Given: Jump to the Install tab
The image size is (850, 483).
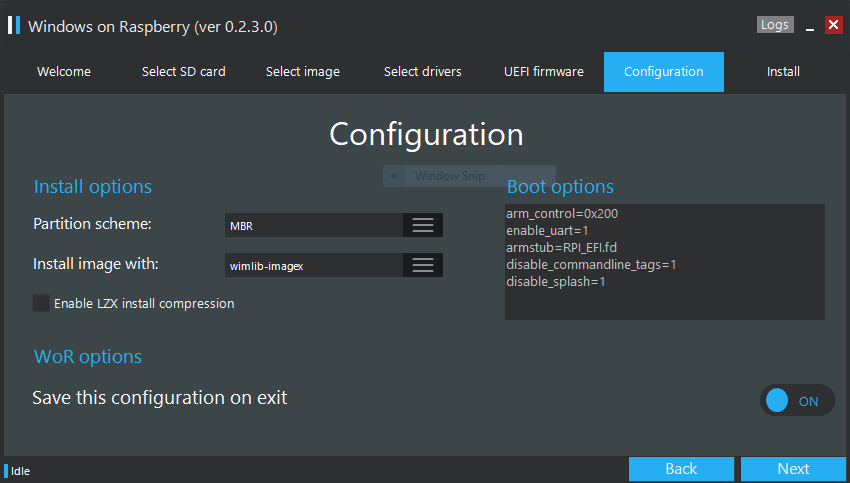Looking at the screenshot, I should (x=783, y=72).
